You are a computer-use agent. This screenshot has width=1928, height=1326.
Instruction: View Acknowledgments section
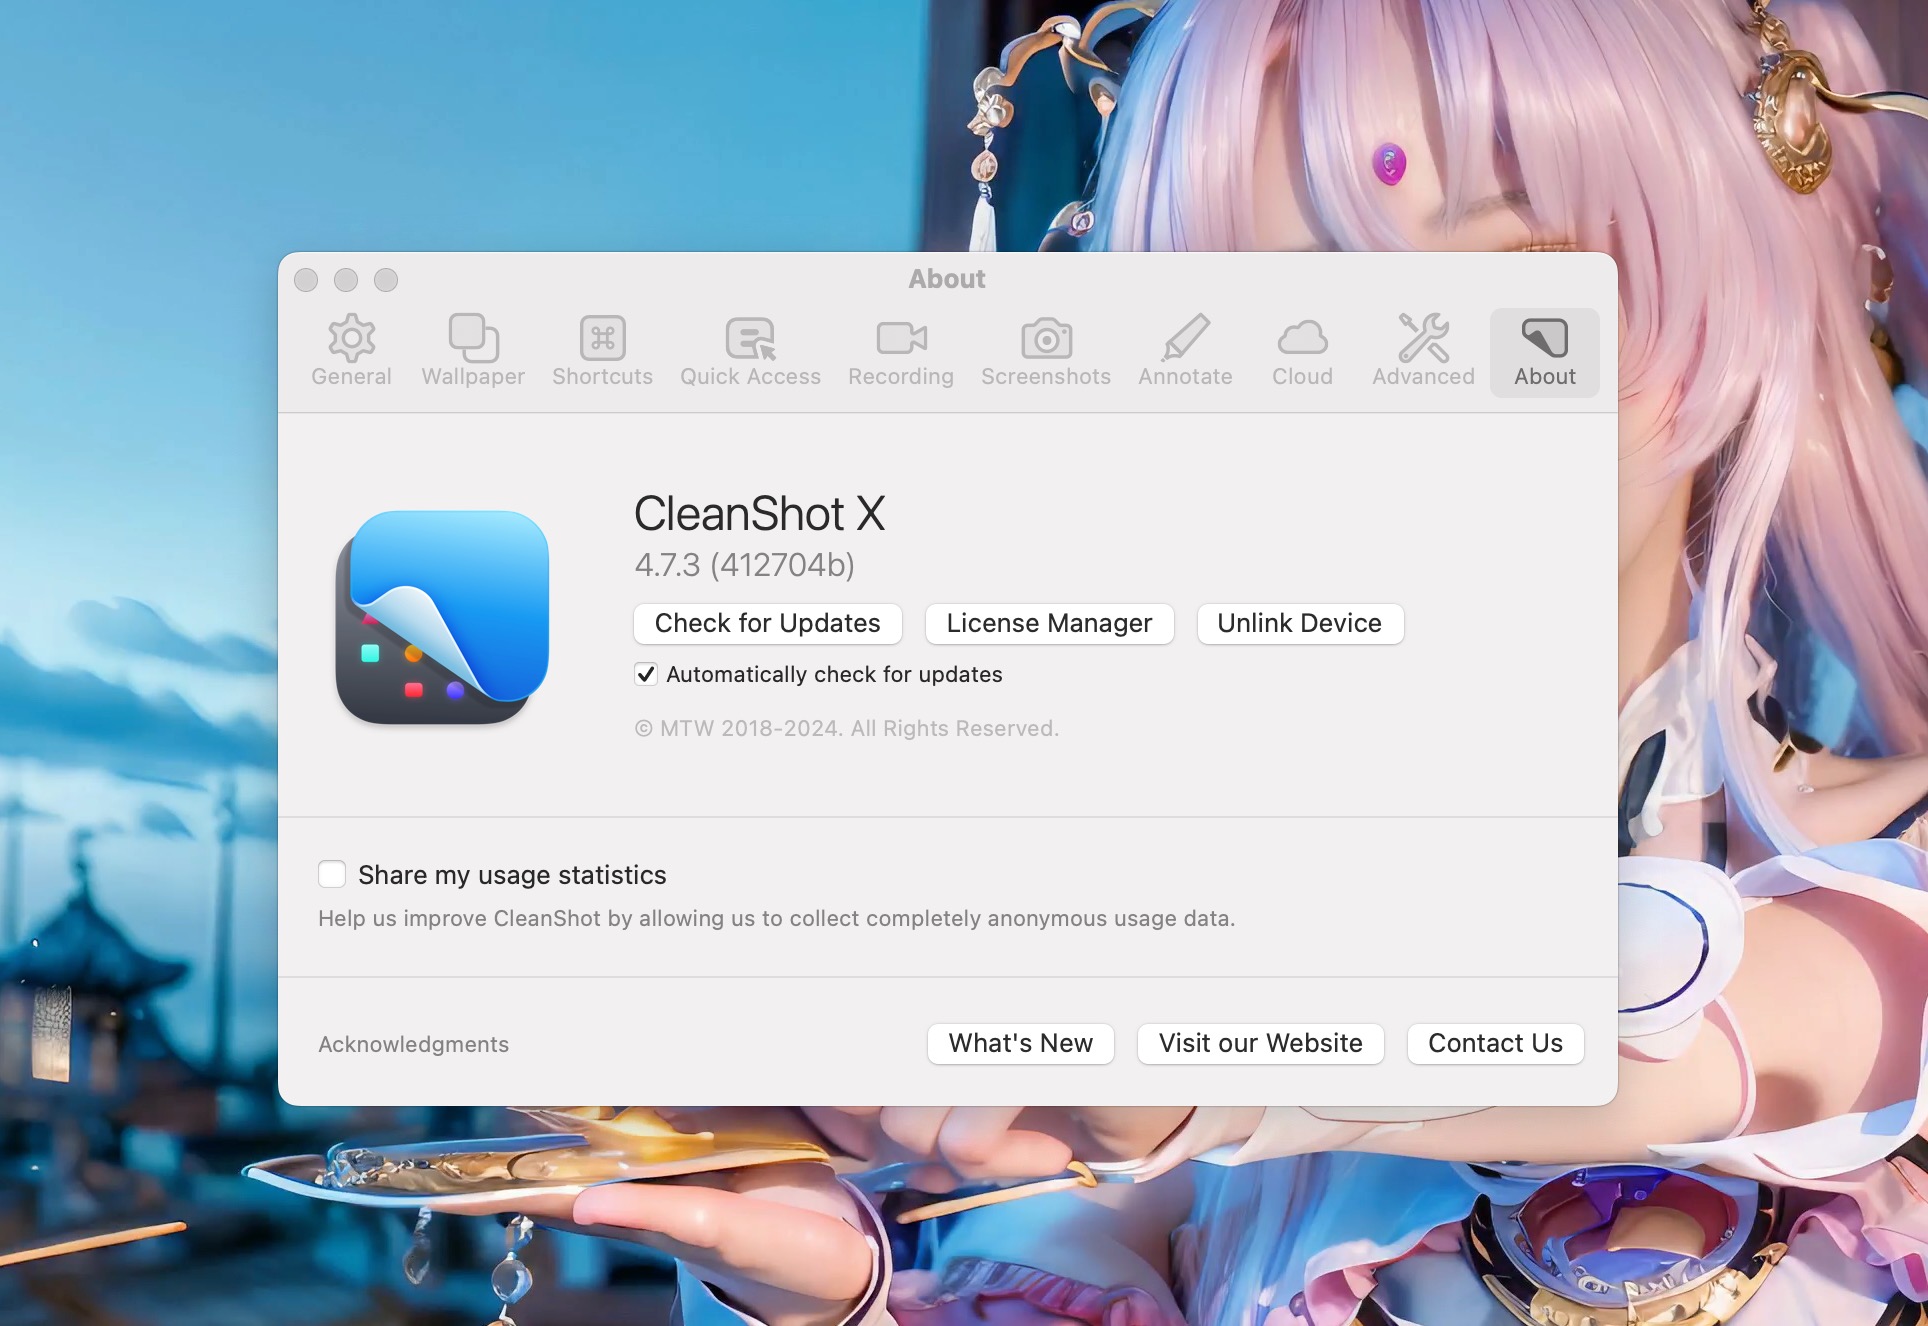pos(413,1043)
